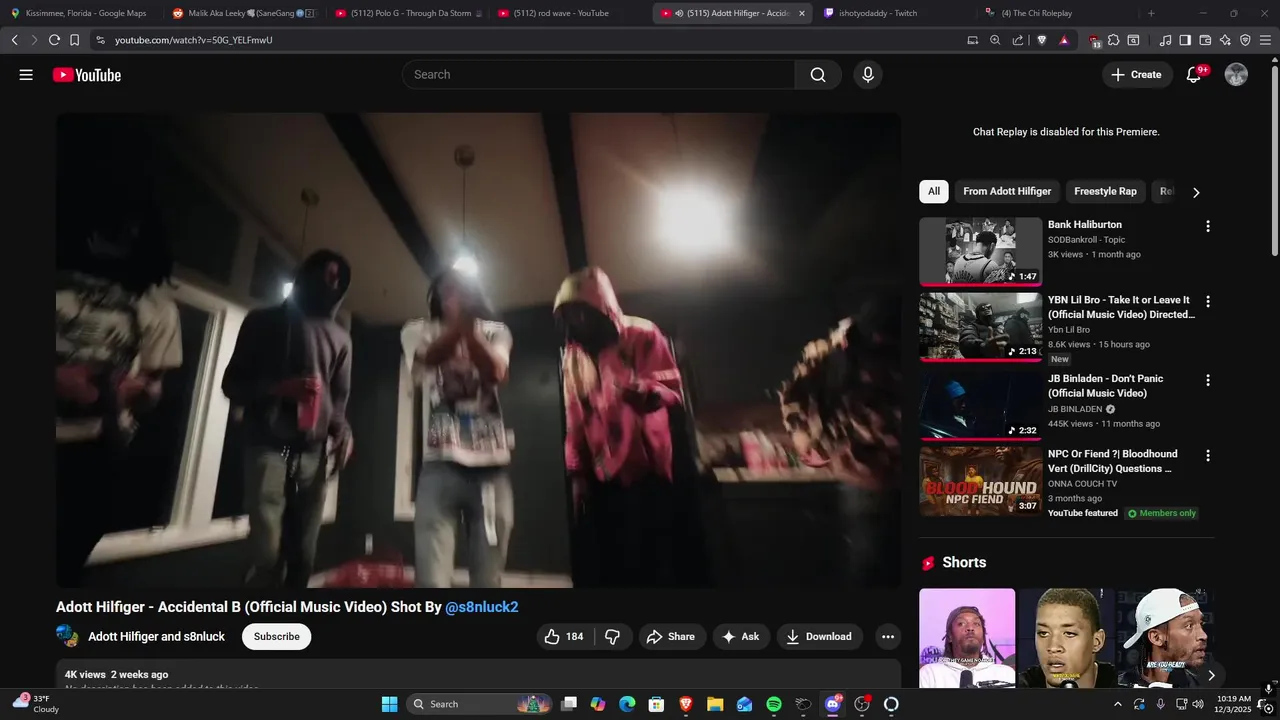1280x720 pixels.
Task: Open options for YBN Lil Bro video
Action: [x=1207, y=301]
